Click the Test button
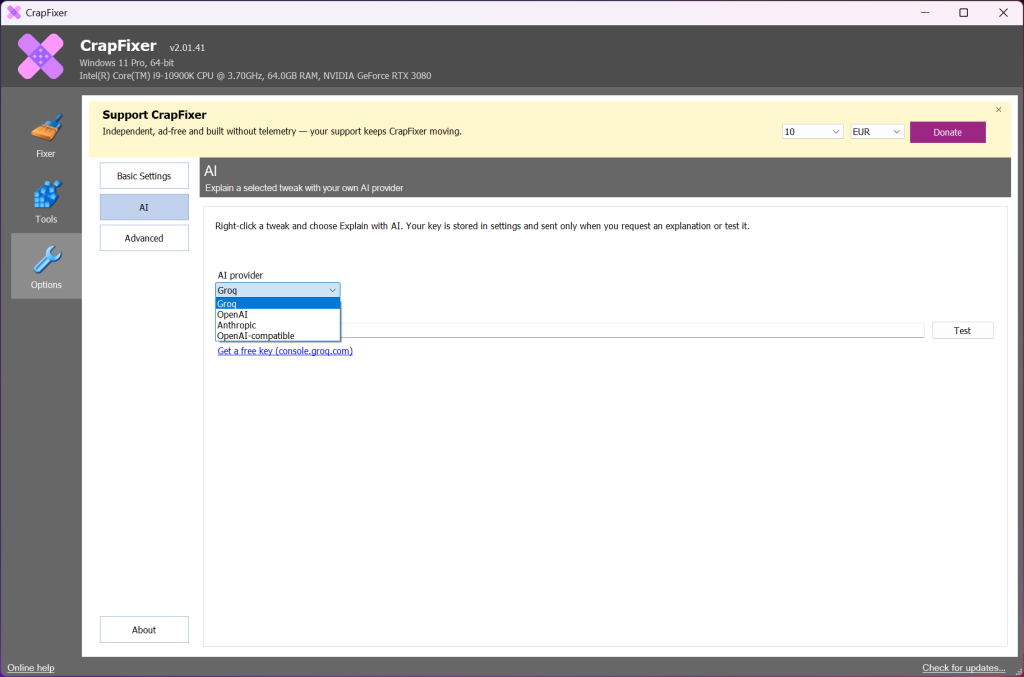 point(963,330)
